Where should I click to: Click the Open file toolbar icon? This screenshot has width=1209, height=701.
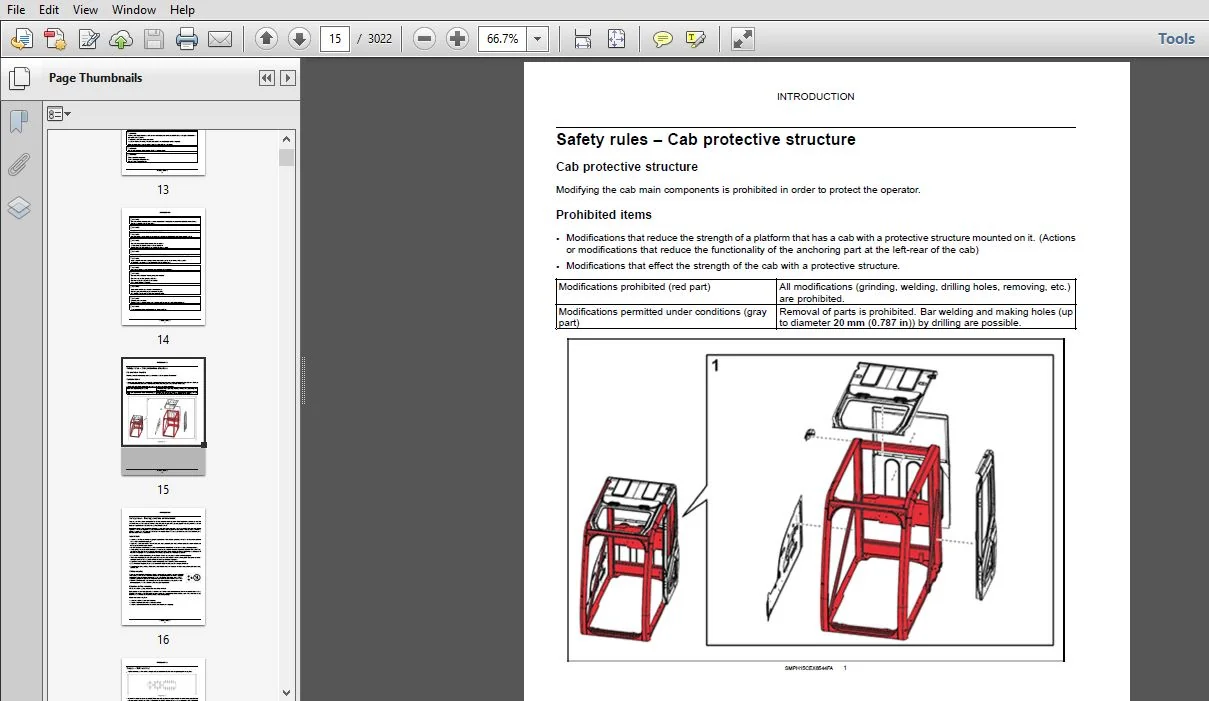pos(22,39)
